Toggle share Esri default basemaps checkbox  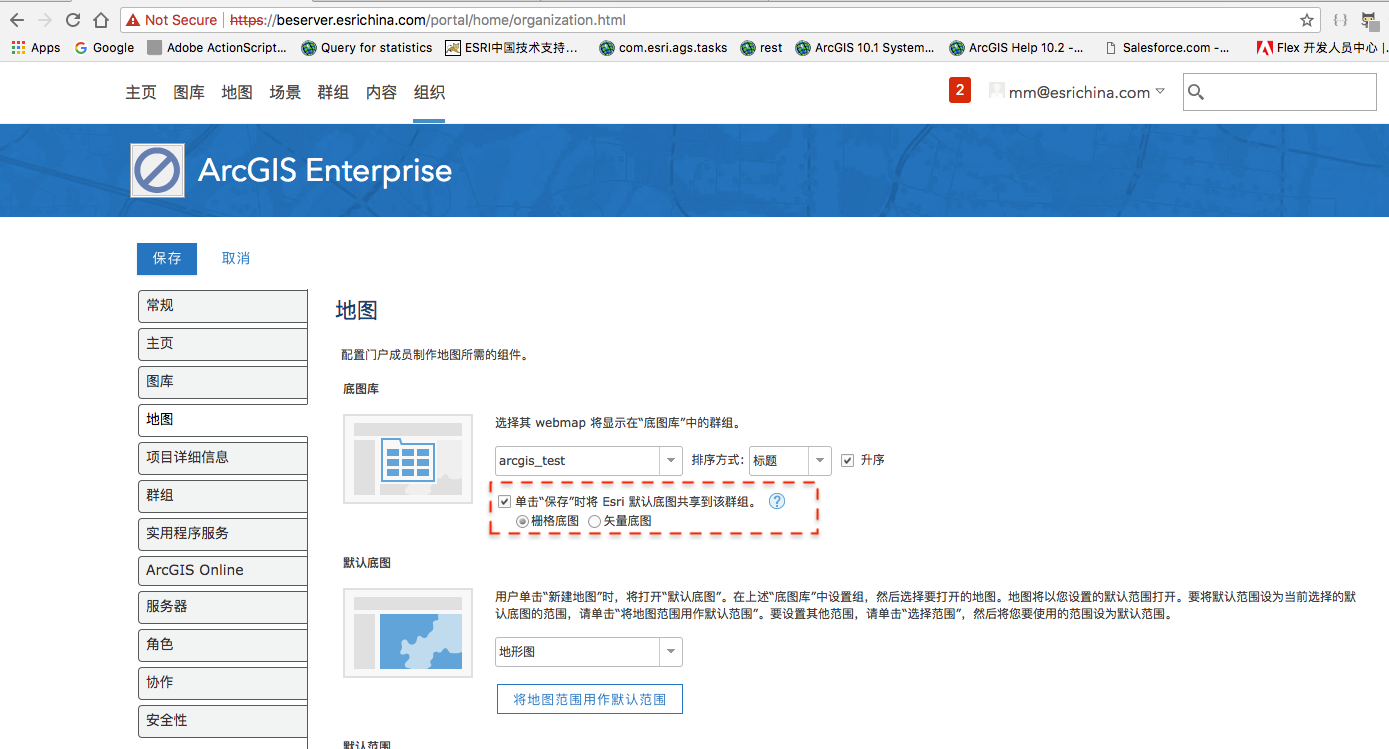tap(505, 502)
